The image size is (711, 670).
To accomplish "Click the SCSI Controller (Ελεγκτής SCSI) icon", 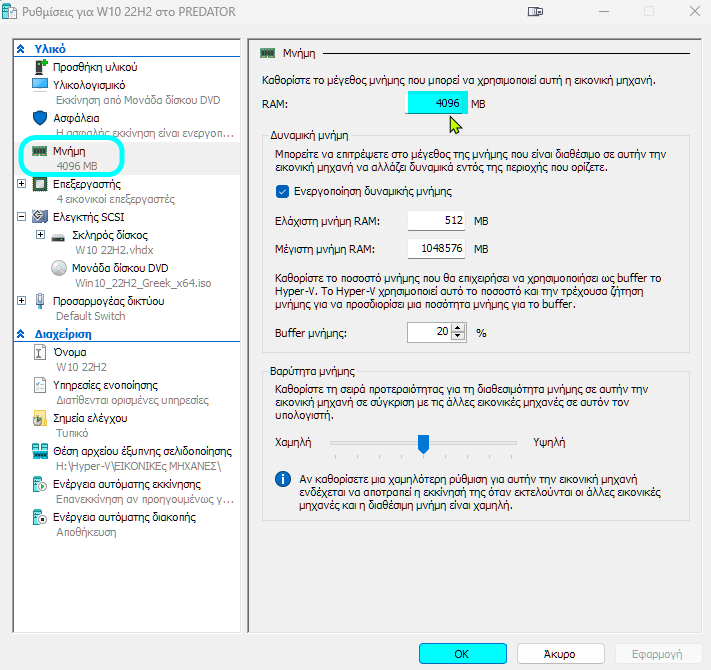I will click(40, 217).
